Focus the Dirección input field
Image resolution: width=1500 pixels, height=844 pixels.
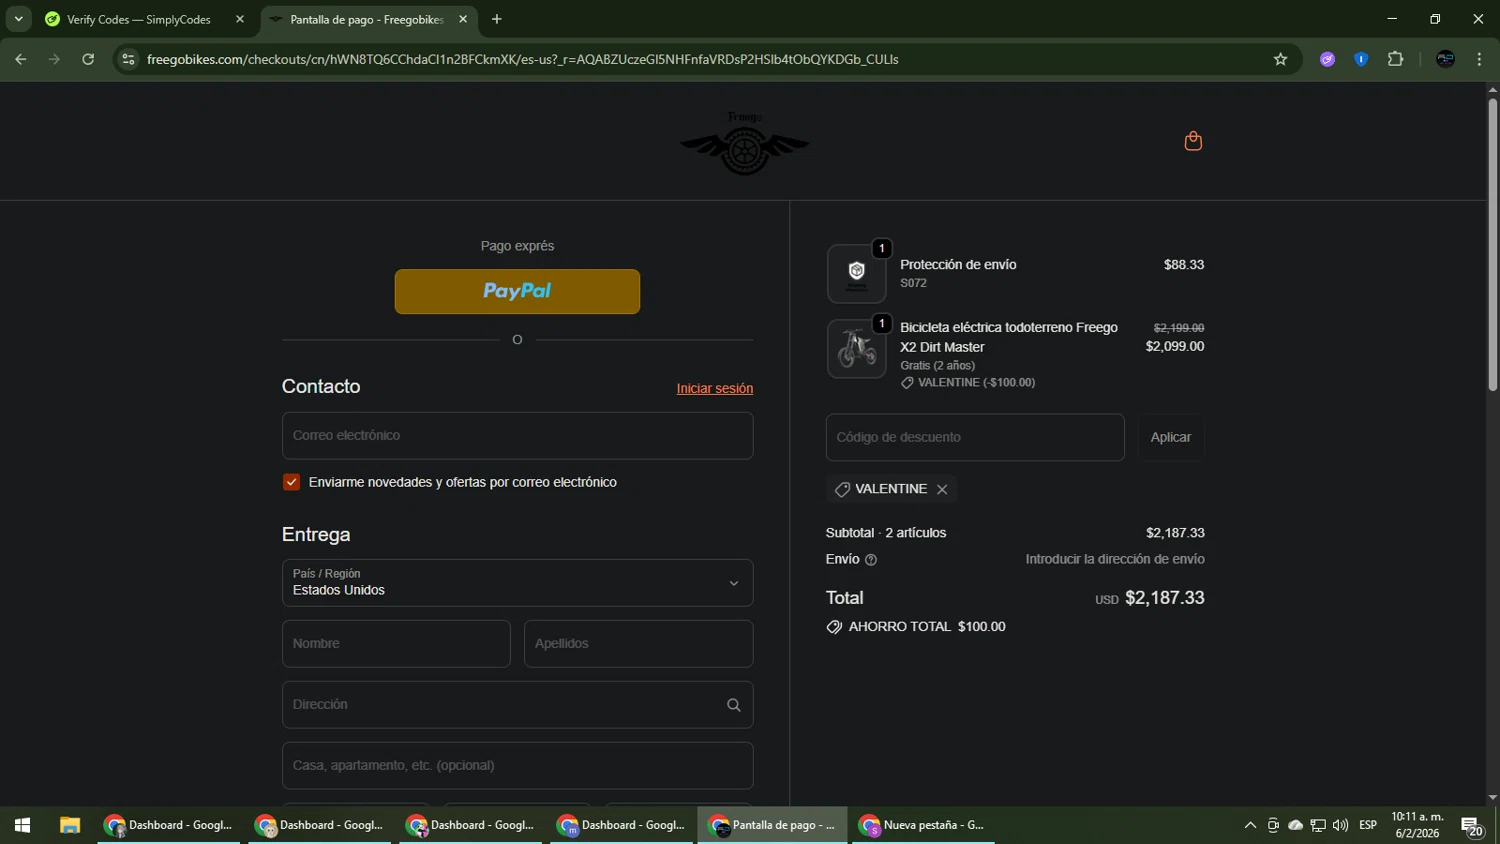517,705
